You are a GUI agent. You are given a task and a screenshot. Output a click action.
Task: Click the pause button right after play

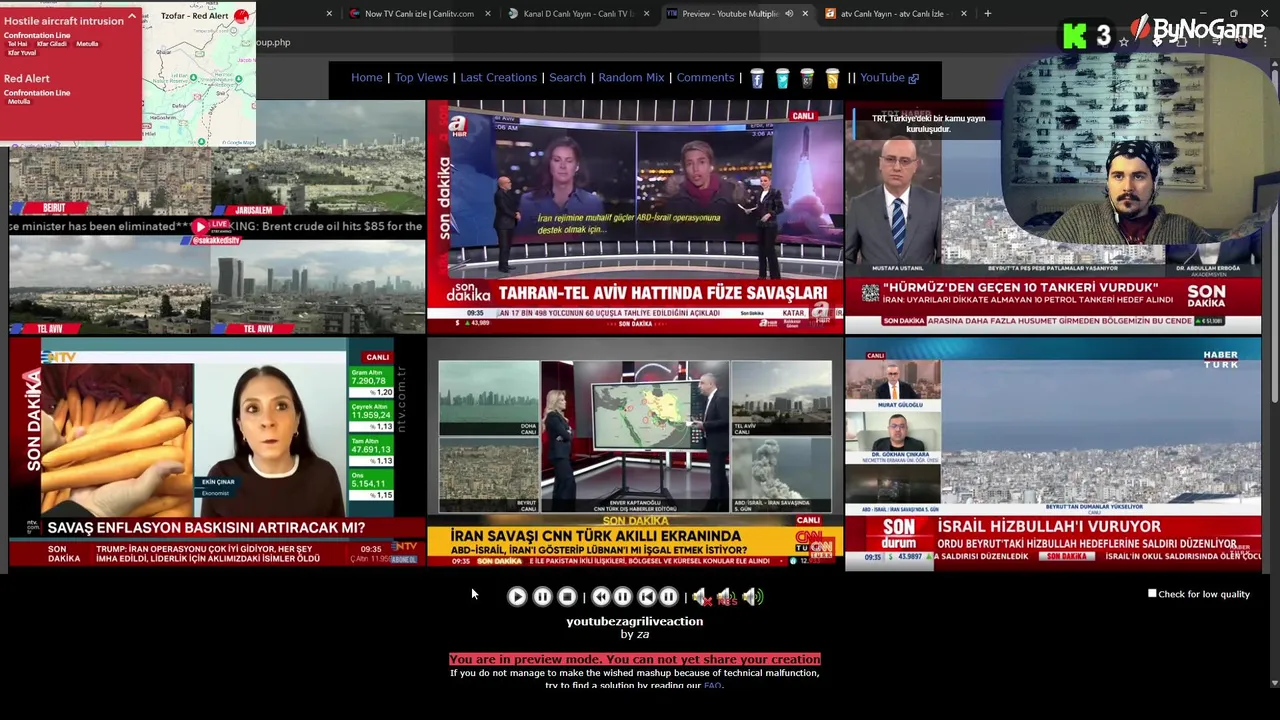tap(542, 597)
